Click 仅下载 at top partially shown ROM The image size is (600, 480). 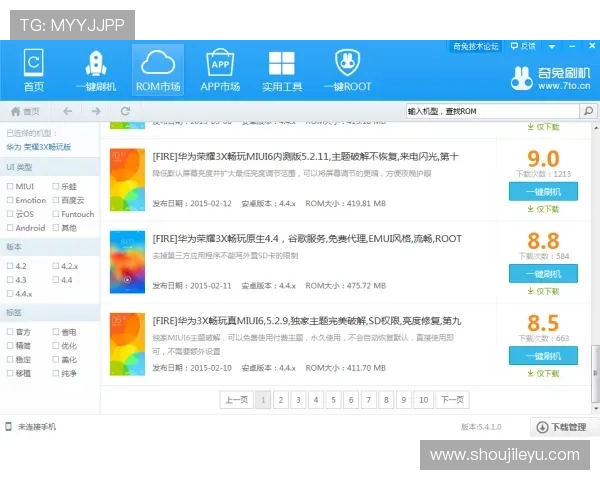(543, 127)
